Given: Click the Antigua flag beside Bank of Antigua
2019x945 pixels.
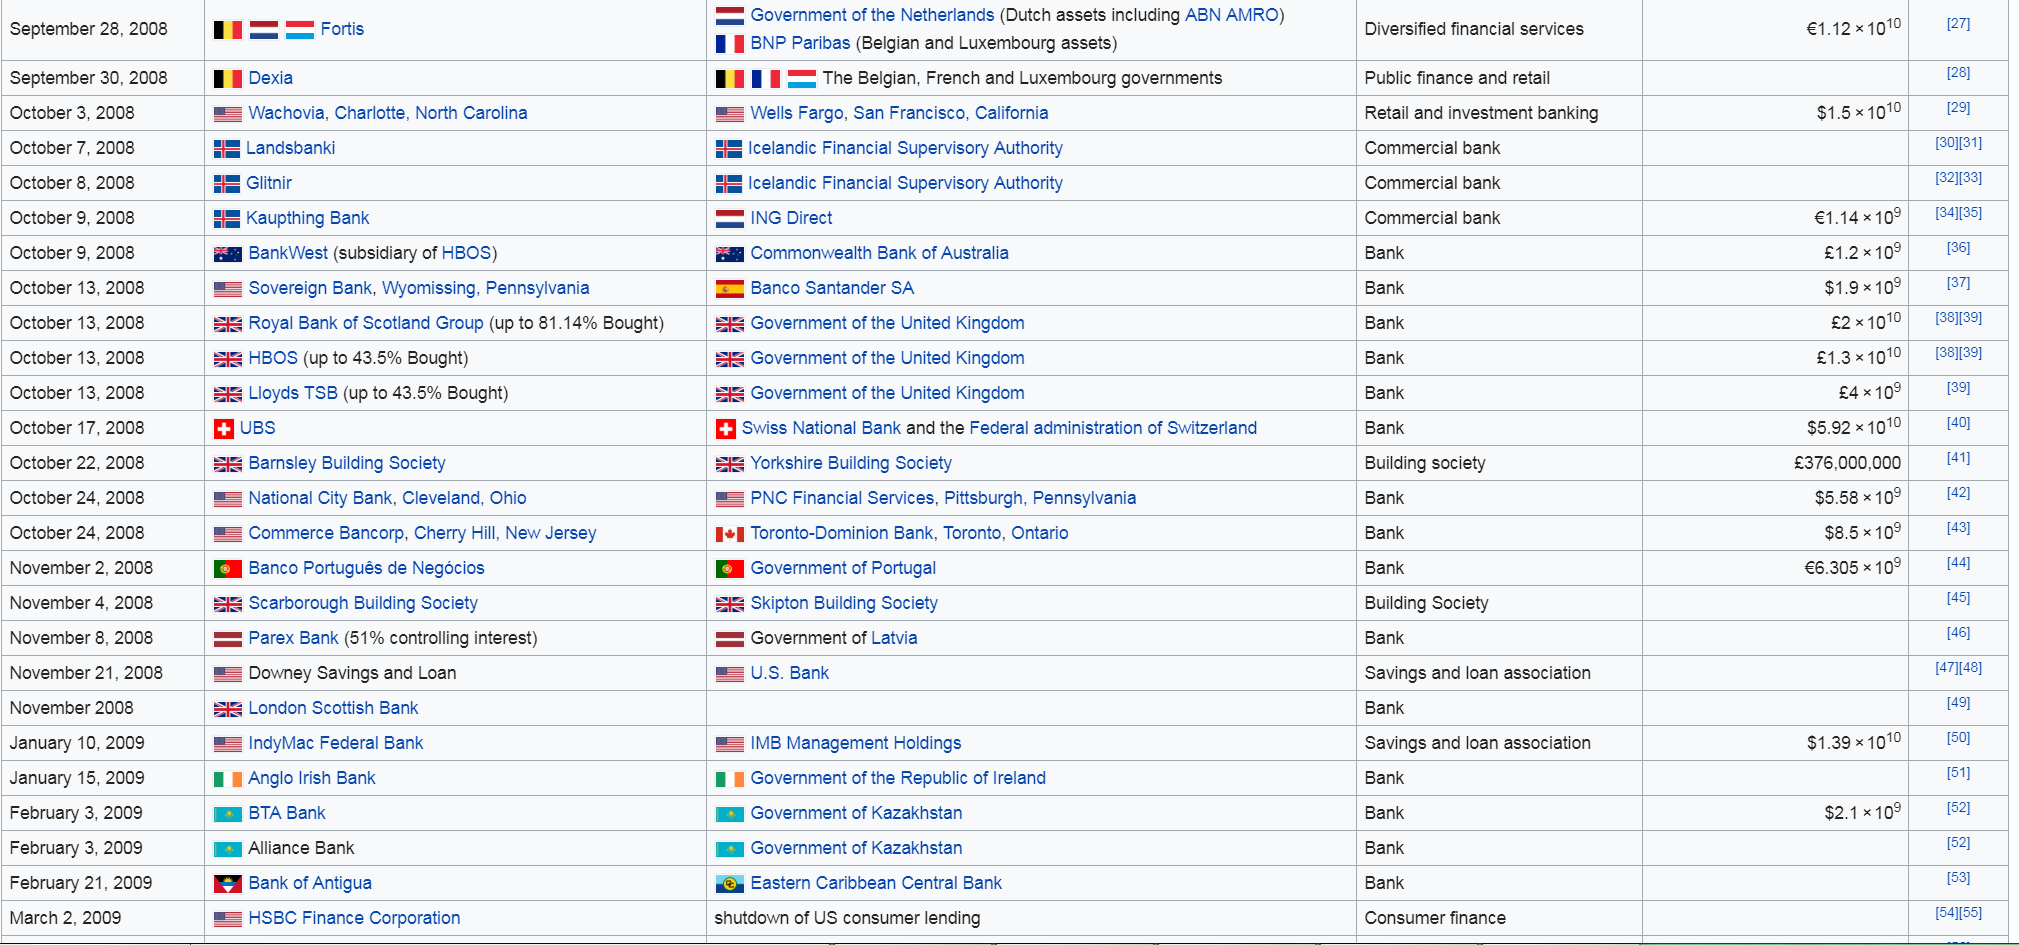Looking at the screenshot, I should click(228, 884).
